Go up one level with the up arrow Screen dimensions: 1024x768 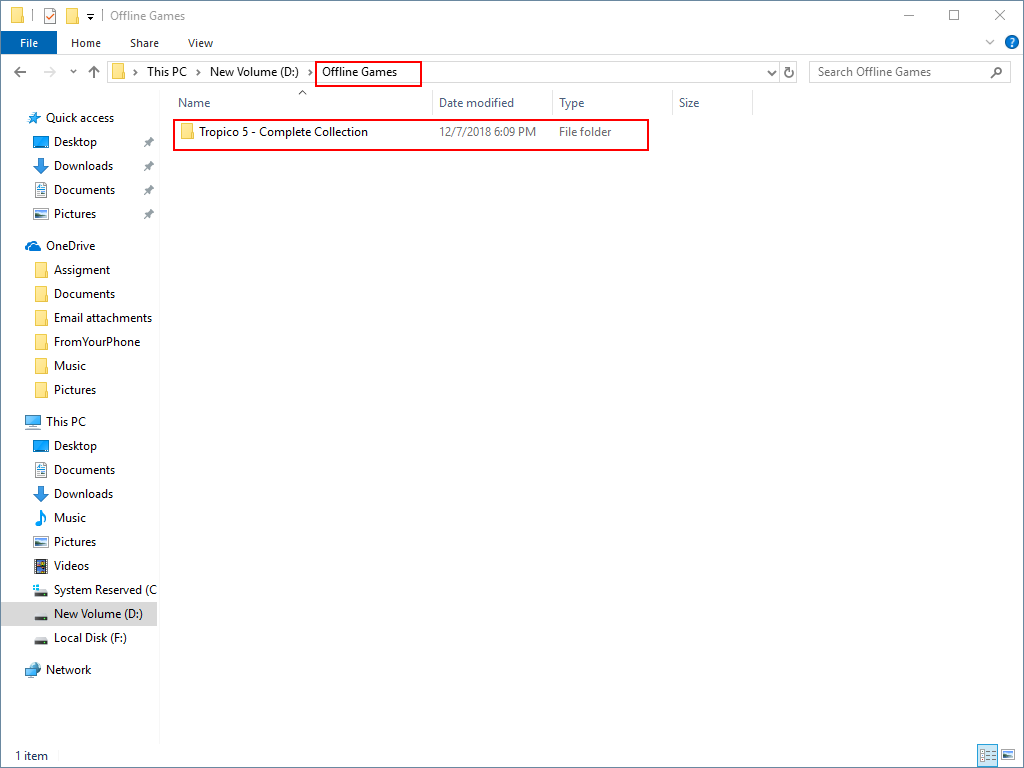coord(94,71)
